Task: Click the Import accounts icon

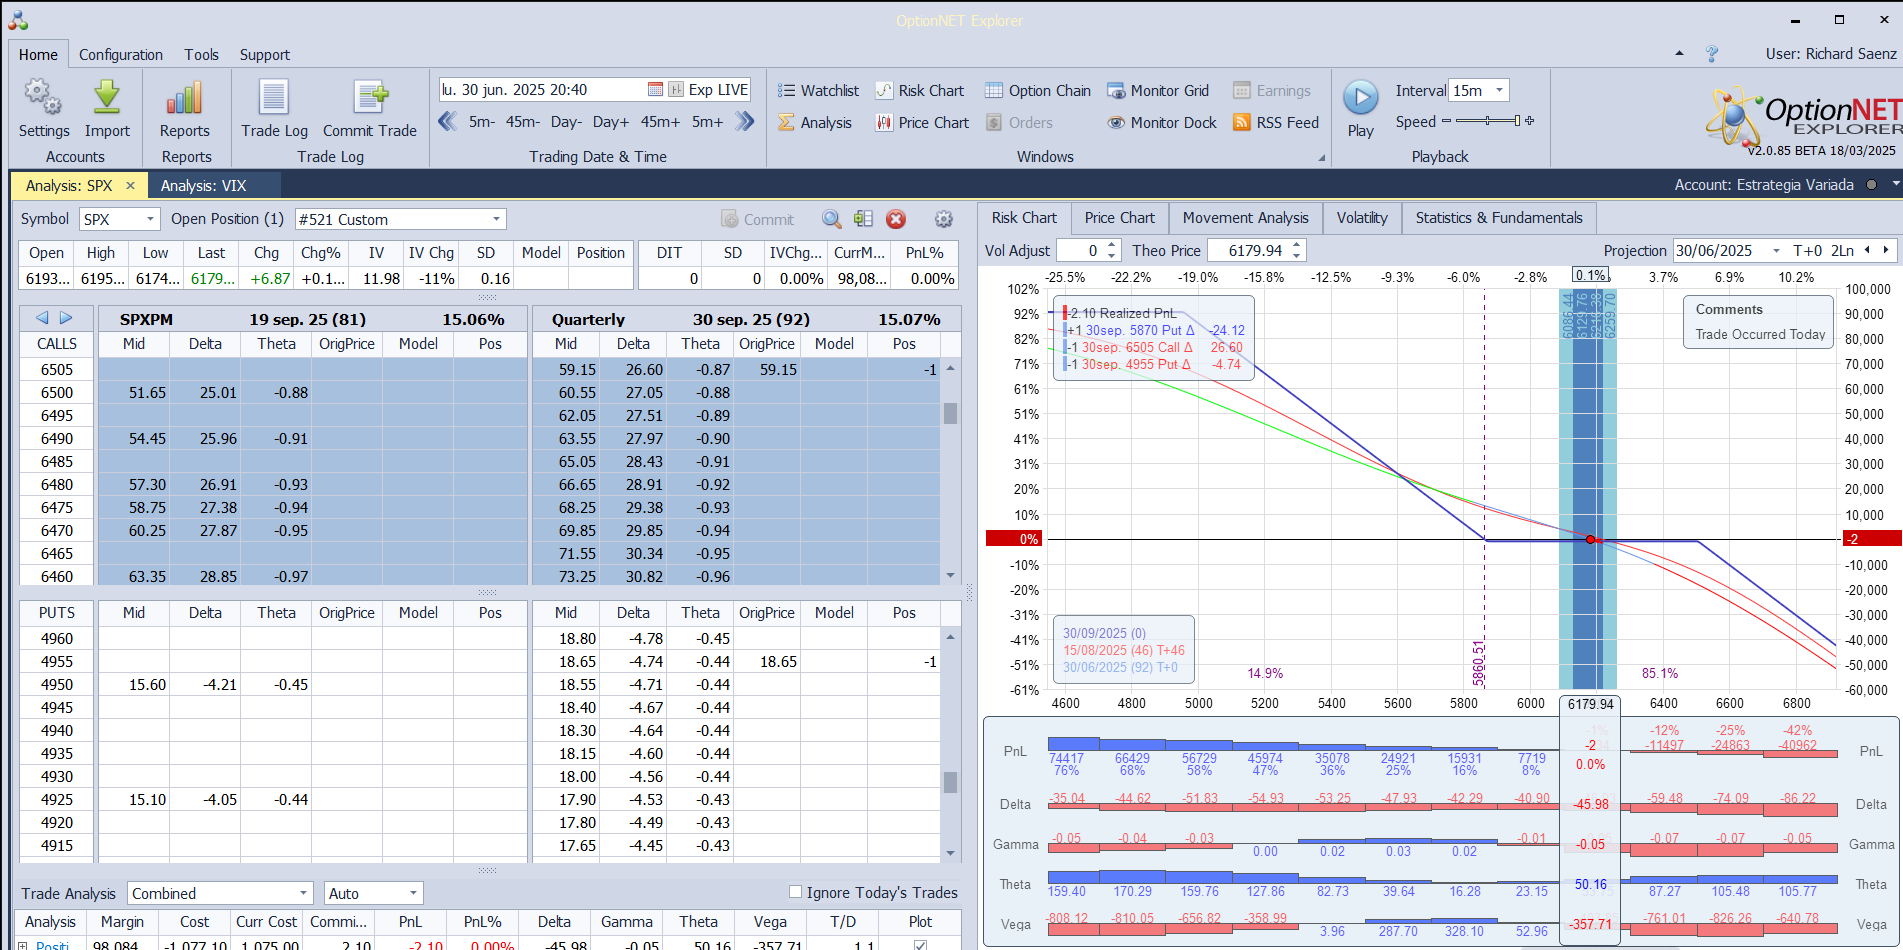Action: point(107,98)
